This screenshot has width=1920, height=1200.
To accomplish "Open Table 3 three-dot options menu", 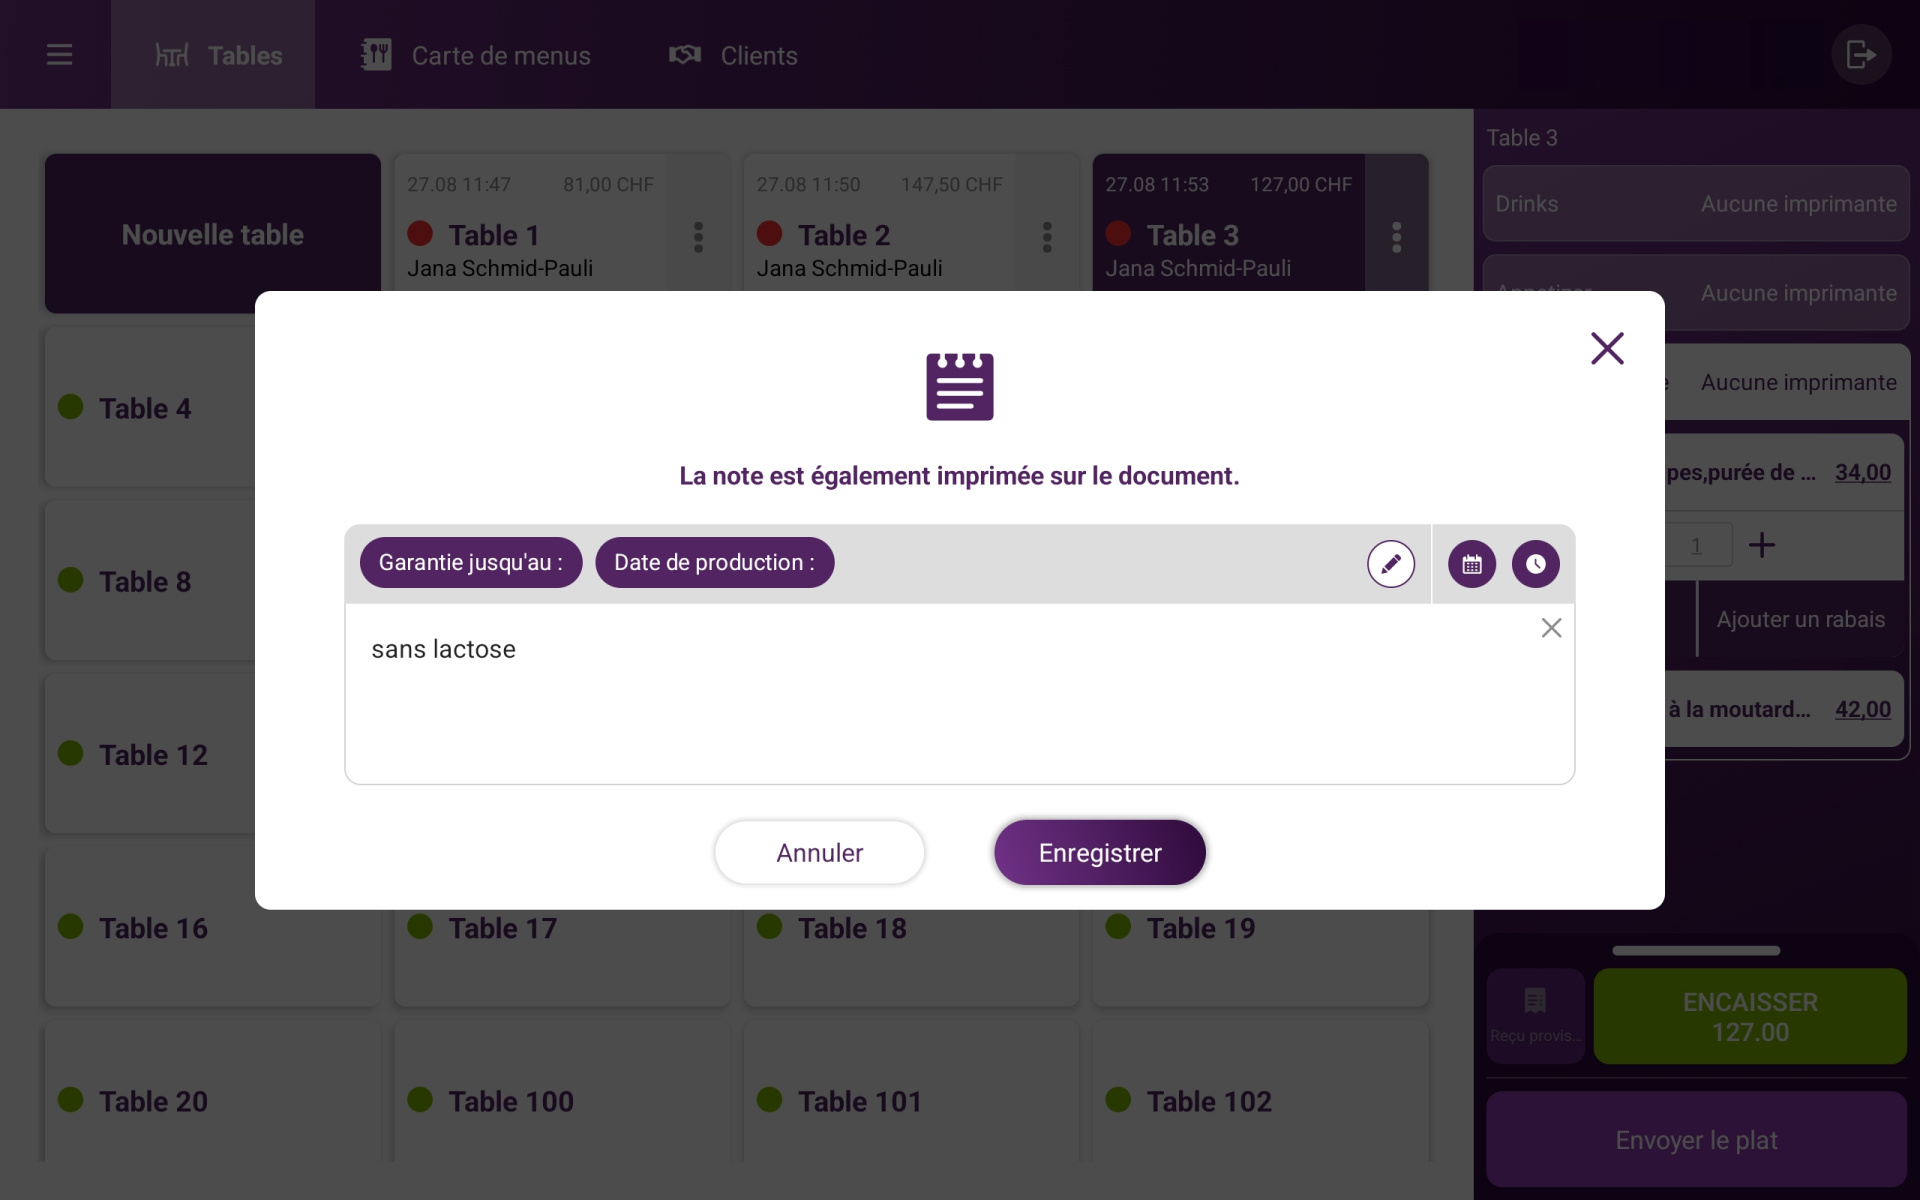I will point(1396,237).
